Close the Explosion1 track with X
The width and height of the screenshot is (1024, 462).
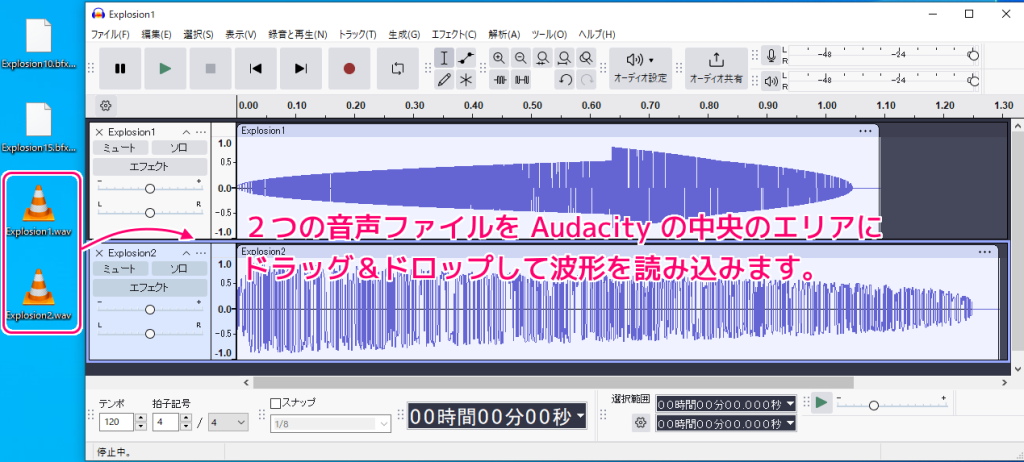99,132
